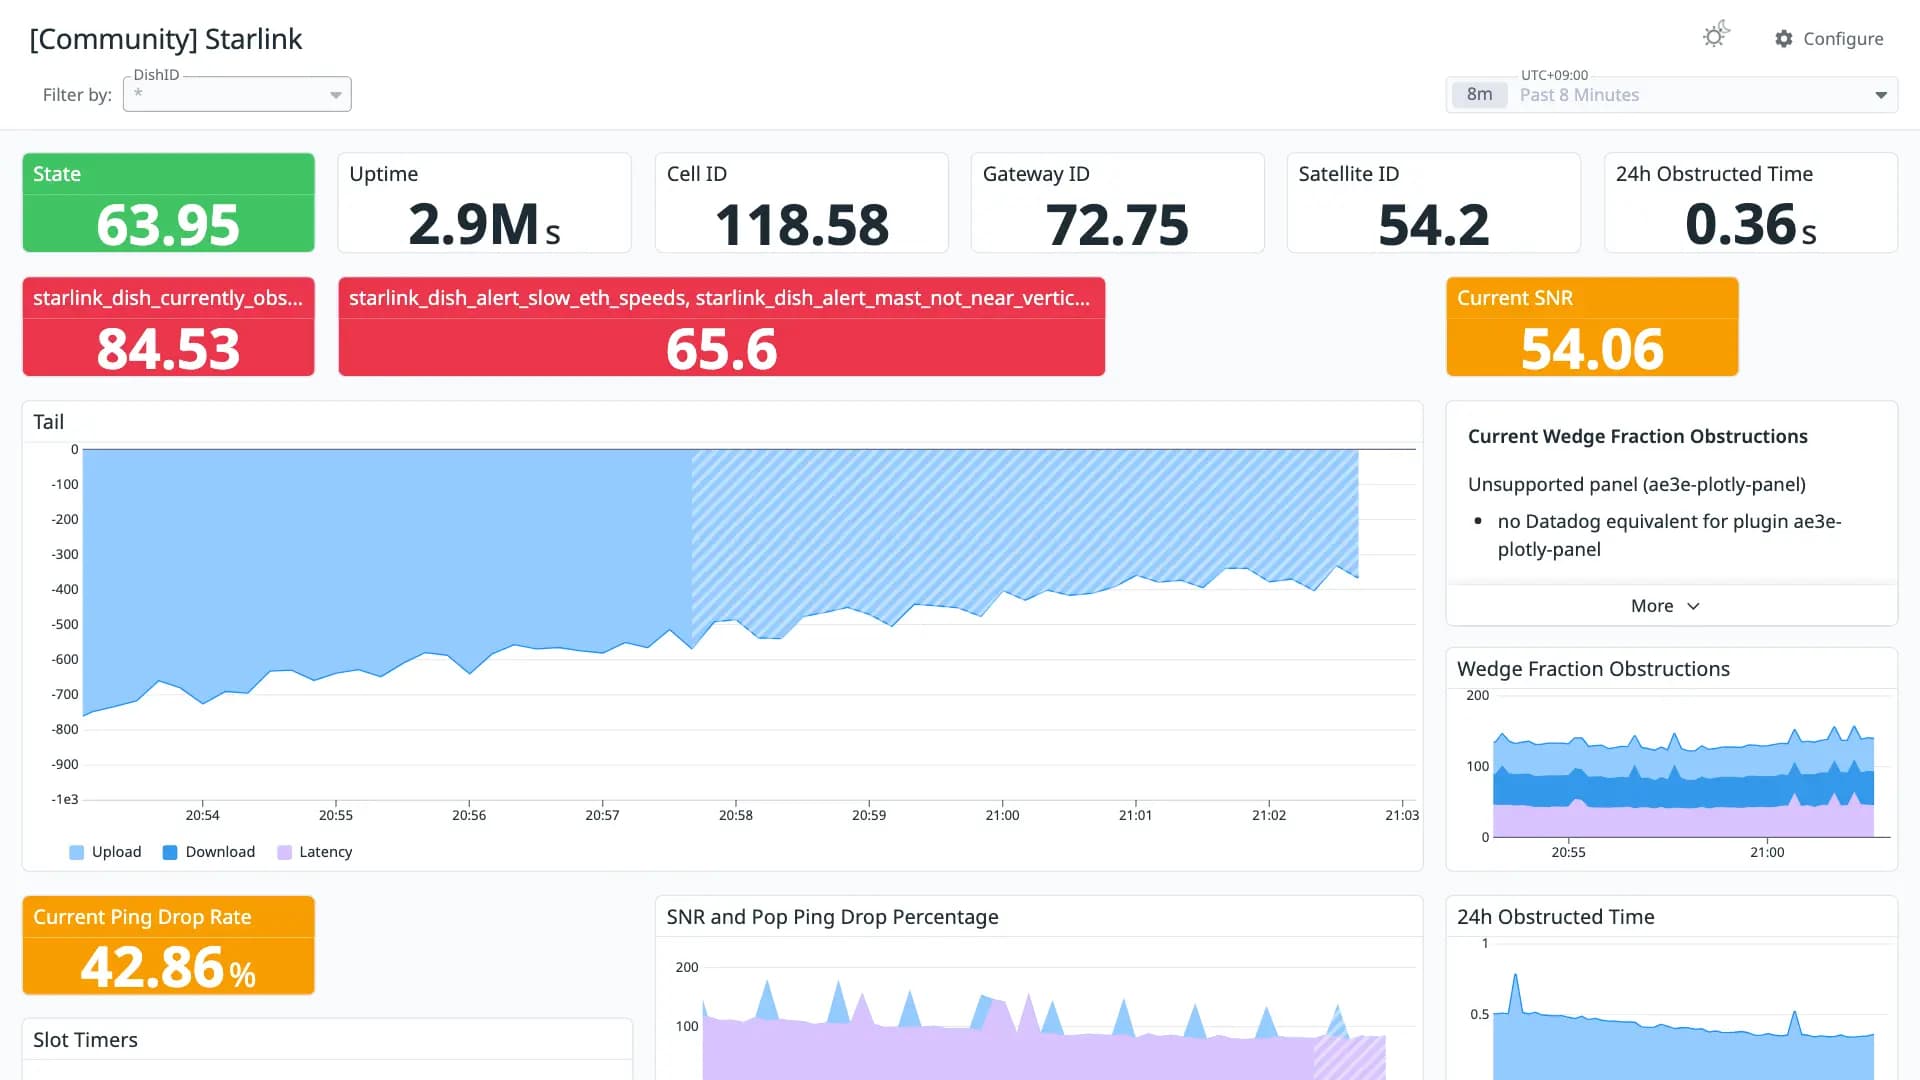Click the Current Wedge Fraction Obstructions heading

(1637, 436)
